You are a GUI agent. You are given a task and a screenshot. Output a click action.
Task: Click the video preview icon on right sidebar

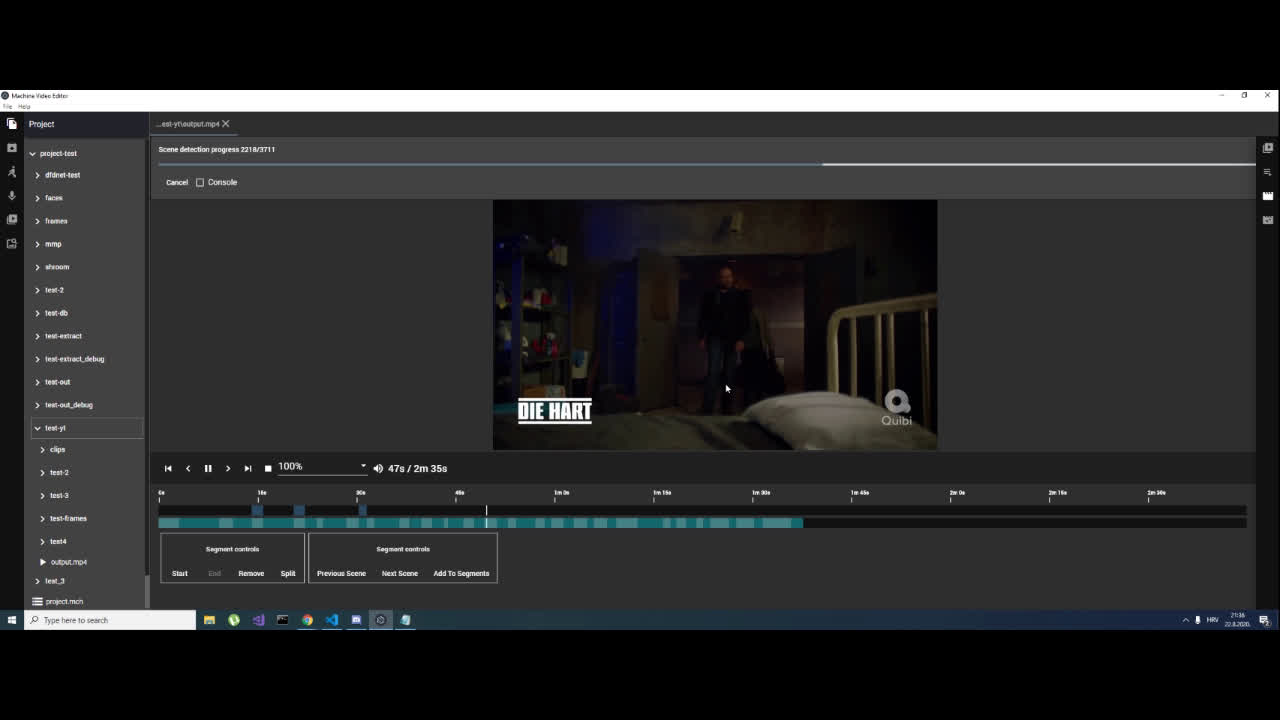[x=1267, y=147]
